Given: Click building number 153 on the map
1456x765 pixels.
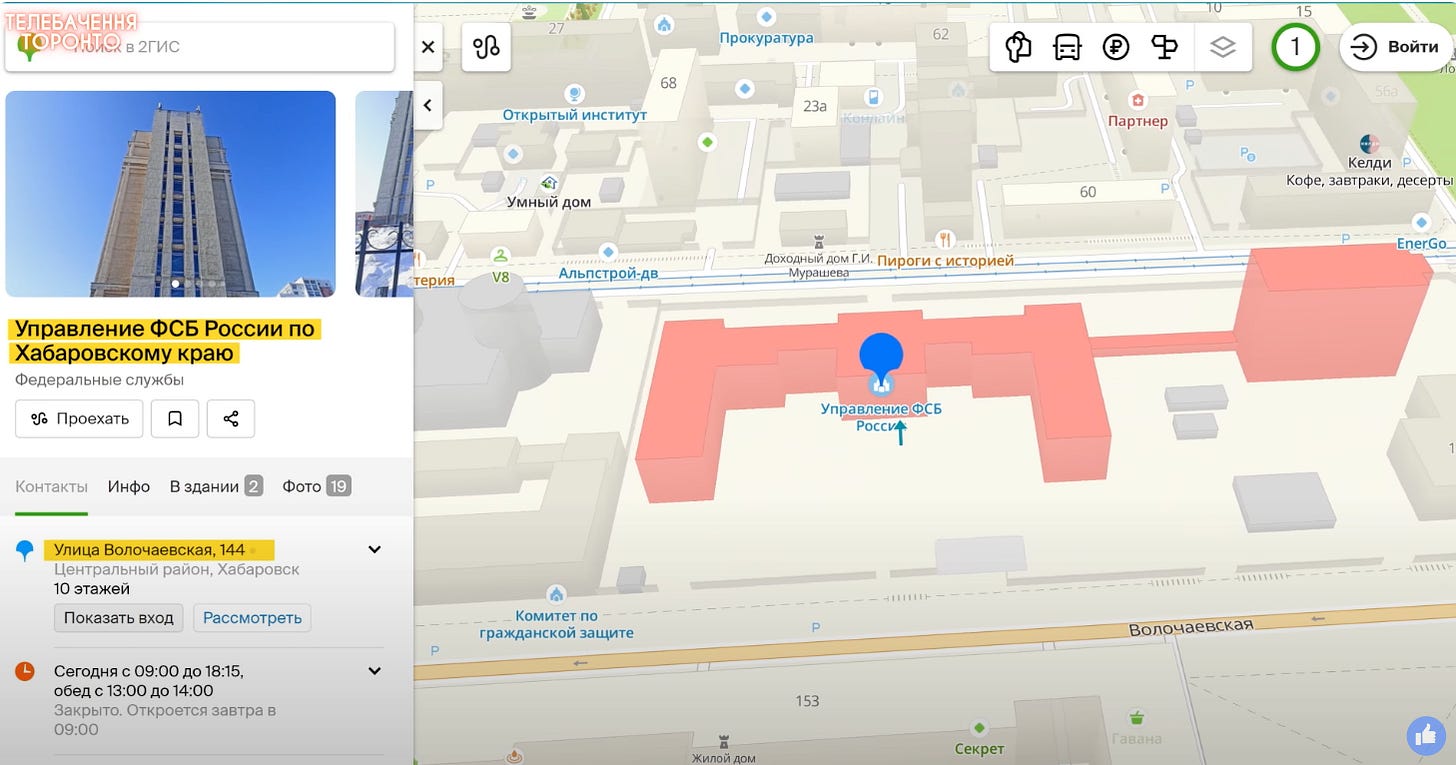Looking at the screenshot, I should [807, 701].
